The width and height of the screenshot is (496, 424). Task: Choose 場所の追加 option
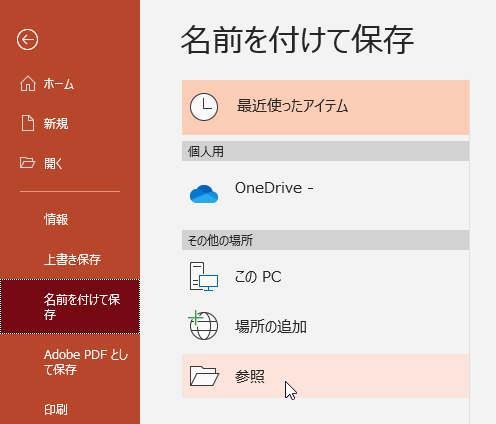325,326
